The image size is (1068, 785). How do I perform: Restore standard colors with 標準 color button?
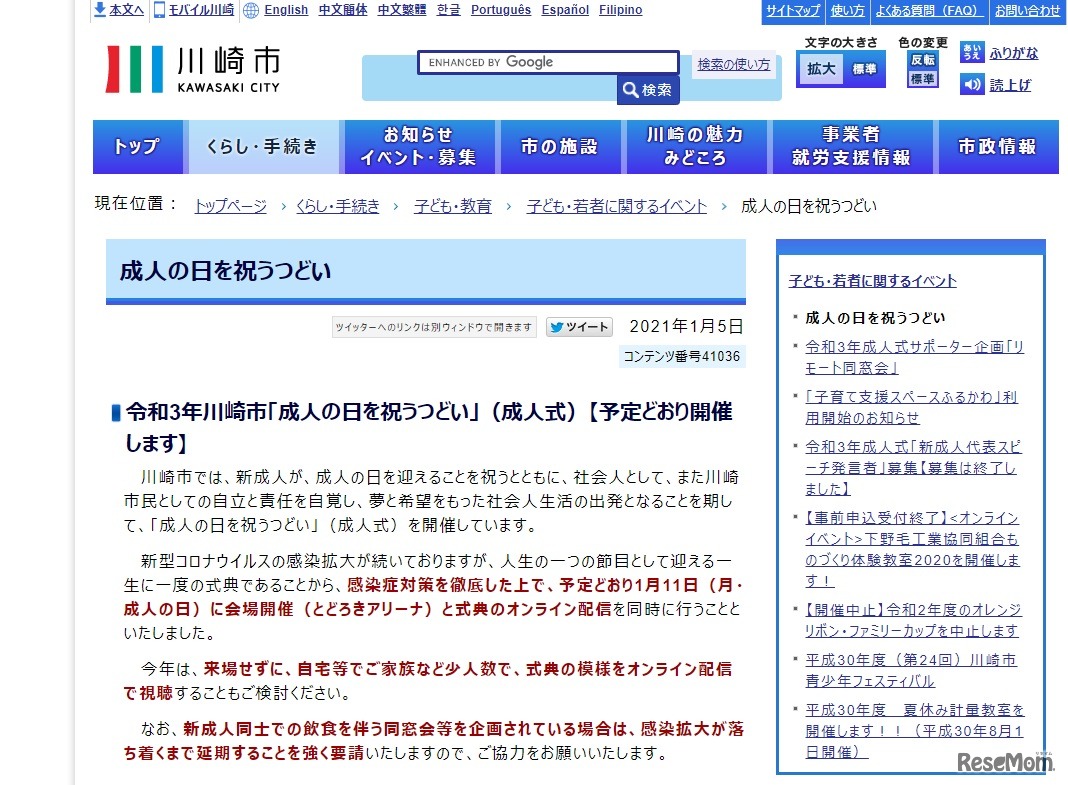(922, 79)
